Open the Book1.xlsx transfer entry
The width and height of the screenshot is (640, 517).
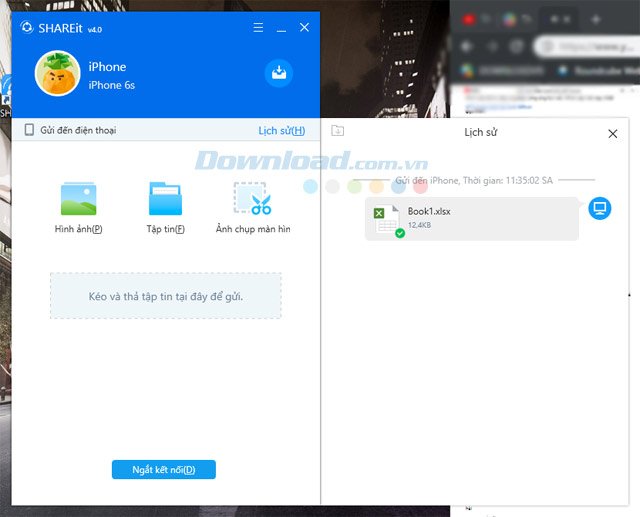(x=471, y=219)
